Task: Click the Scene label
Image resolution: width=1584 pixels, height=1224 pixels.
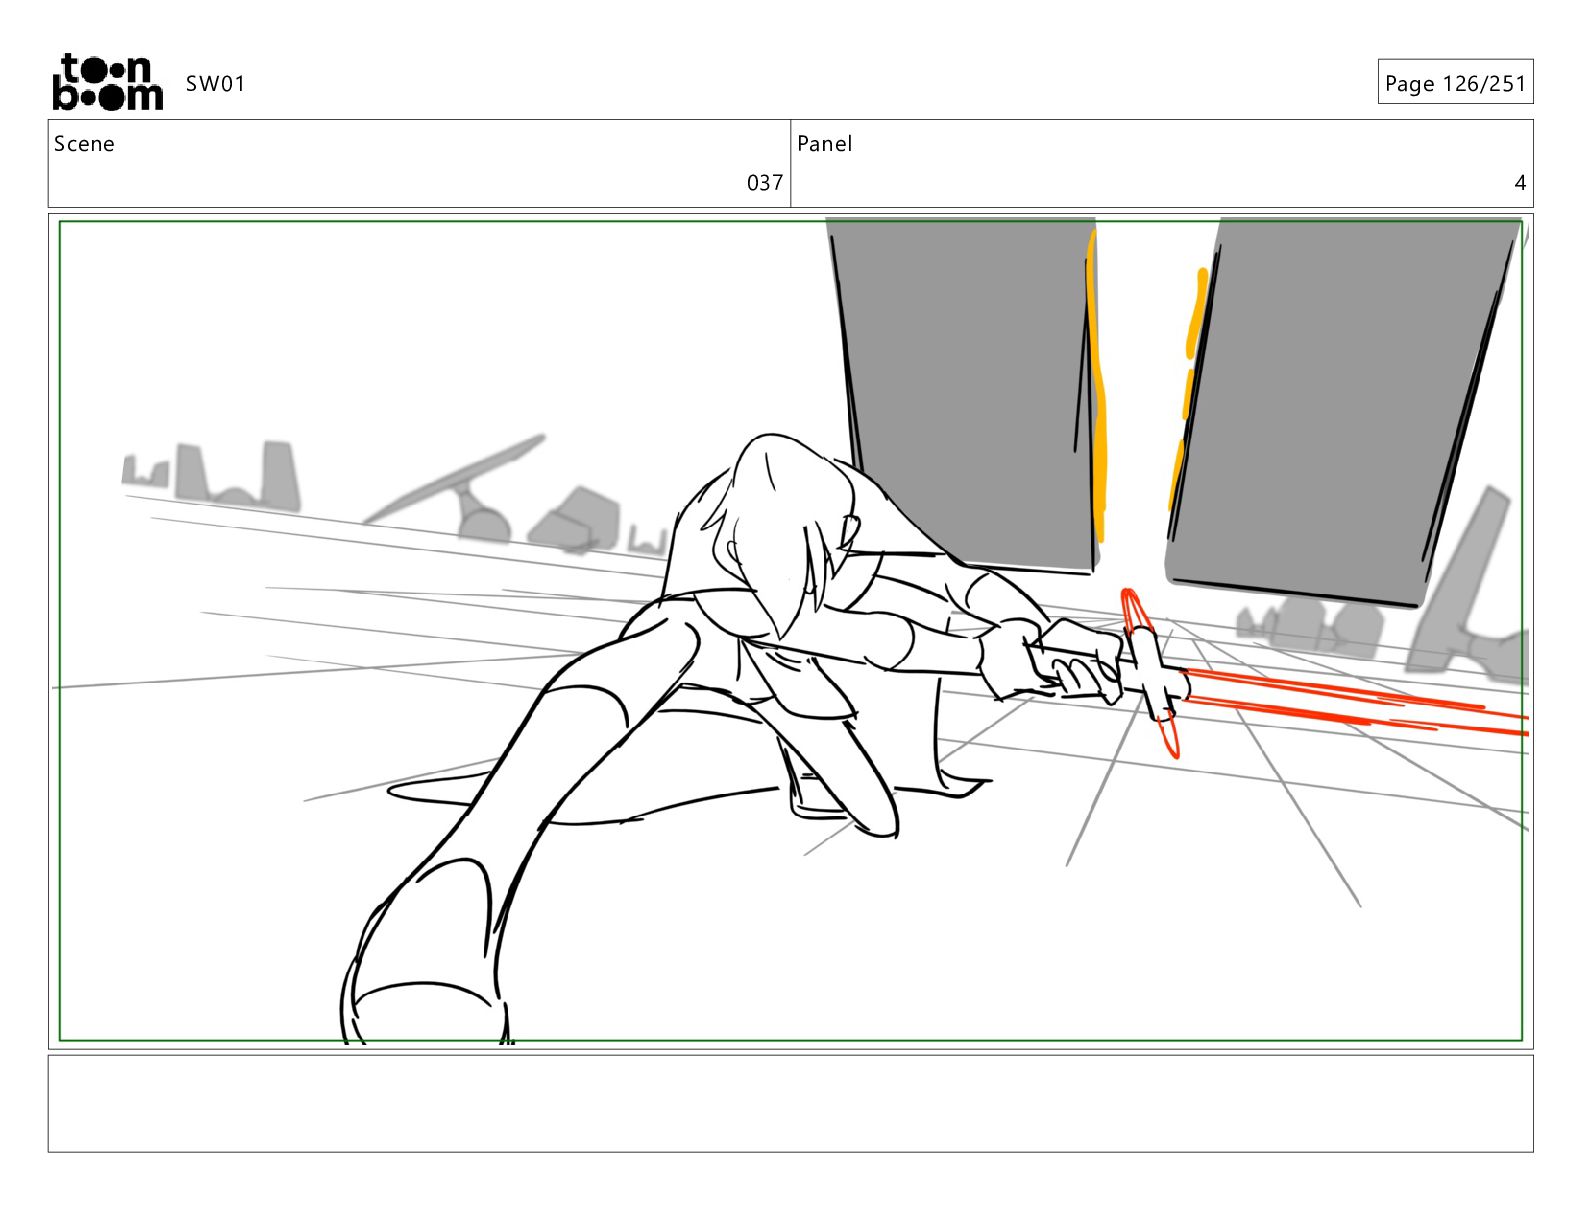Action: (x=84, y=144)
